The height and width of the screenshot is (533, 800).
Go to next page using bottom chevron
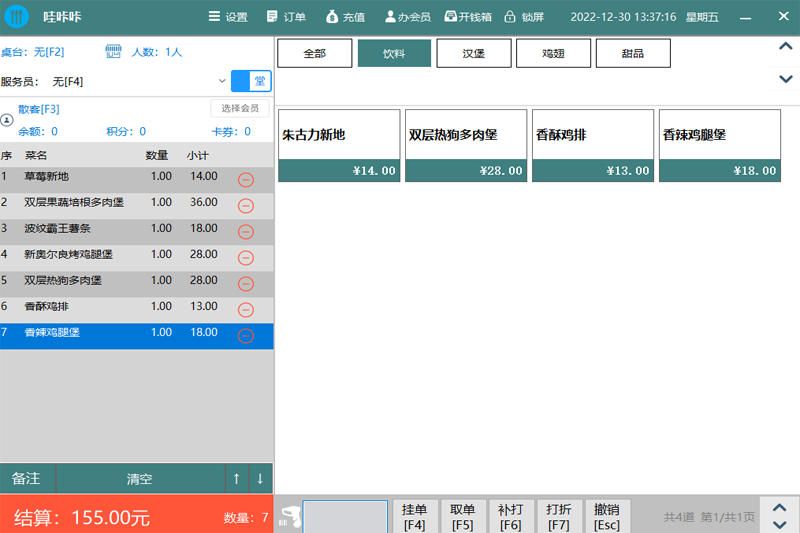(x=779, y=523)
